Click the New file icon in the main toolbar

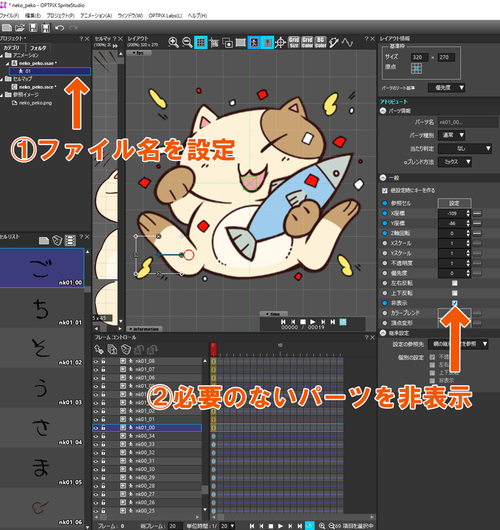(x=6, y=28)
